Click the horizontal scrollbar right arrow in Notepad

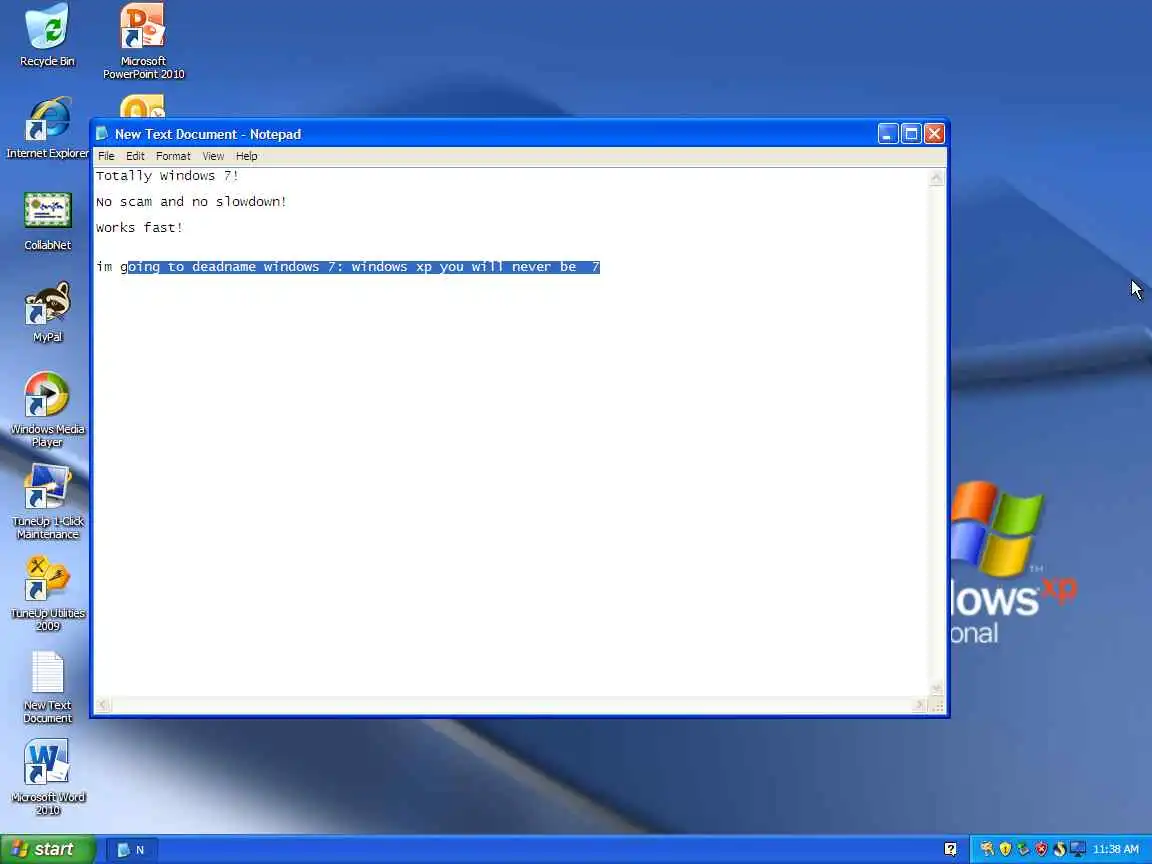point(919,705)
